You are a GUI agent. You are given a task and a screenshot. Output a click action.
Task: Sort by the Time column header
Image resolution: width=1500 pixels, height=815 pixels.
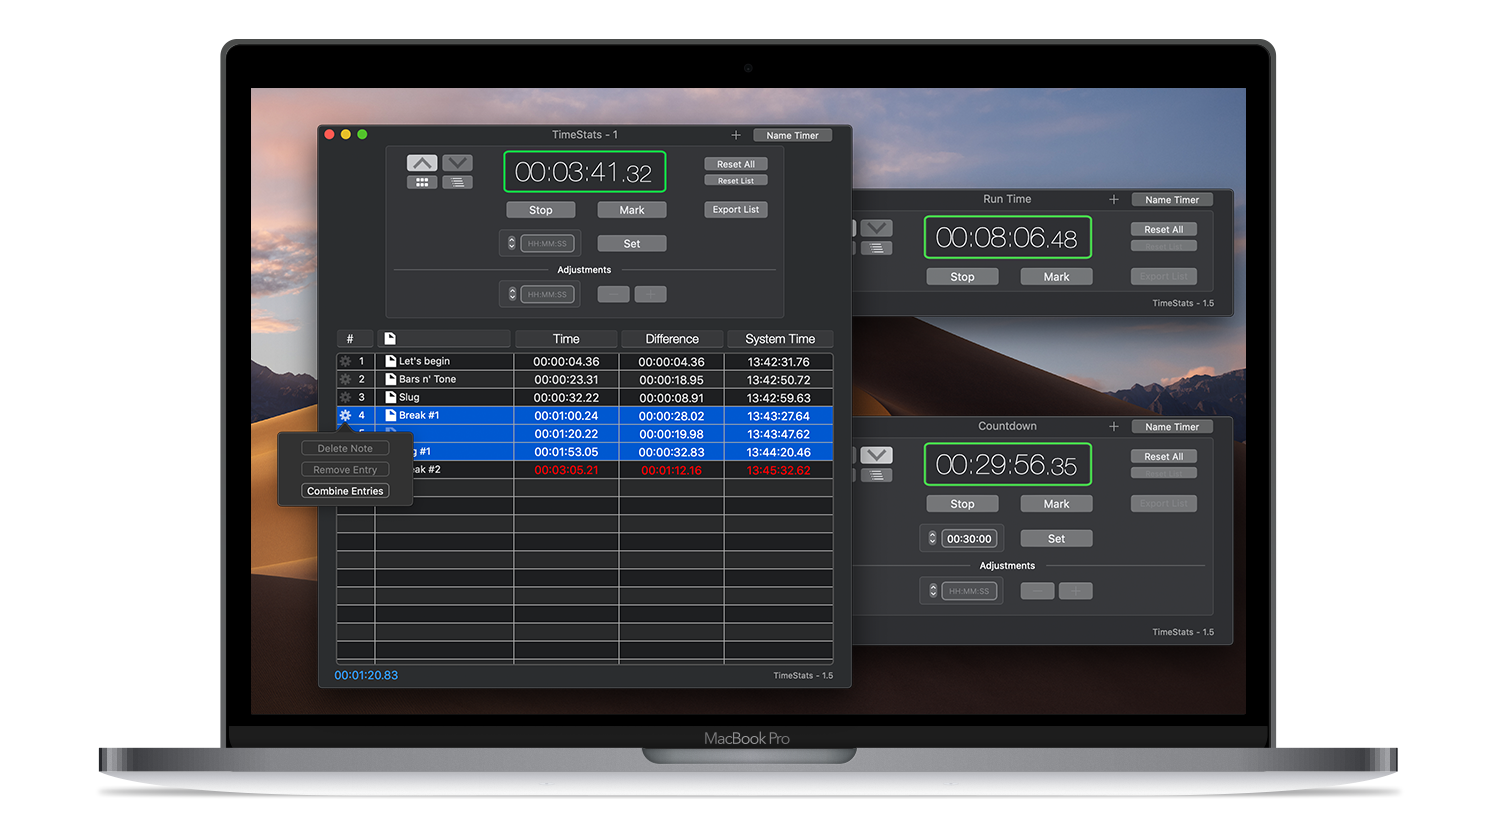[566, 339]
